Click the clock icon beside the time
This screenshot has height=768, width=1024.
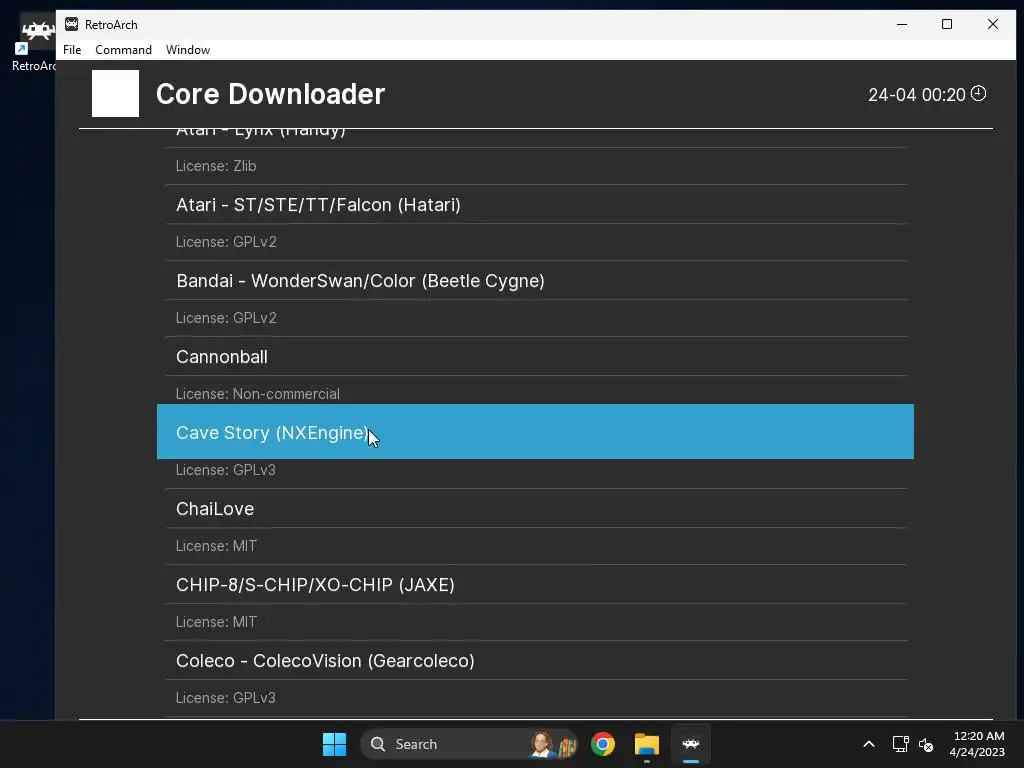point(978,93)
